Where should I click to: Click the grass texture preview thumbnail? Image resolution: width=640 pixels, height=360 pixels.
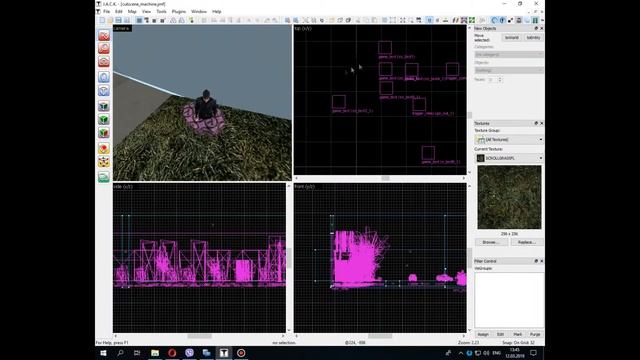[509, 197]
